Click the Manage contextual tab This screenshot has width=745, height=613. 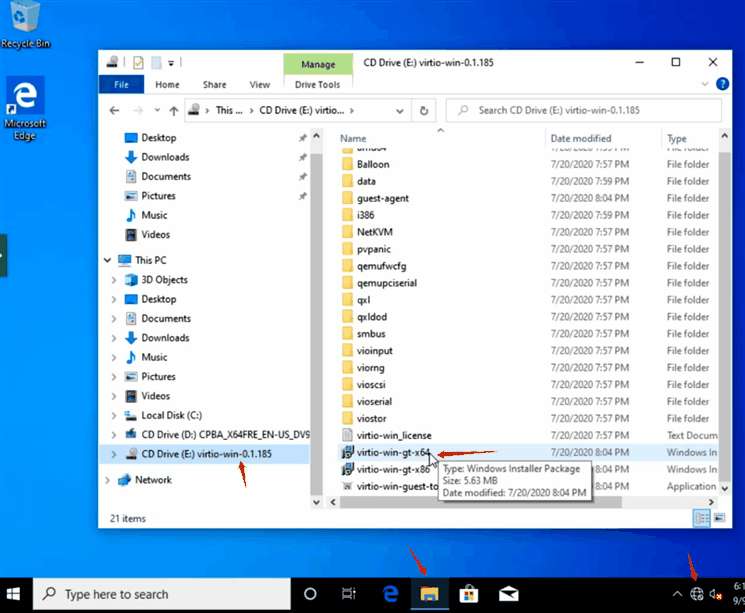click(x=318, y=64)
